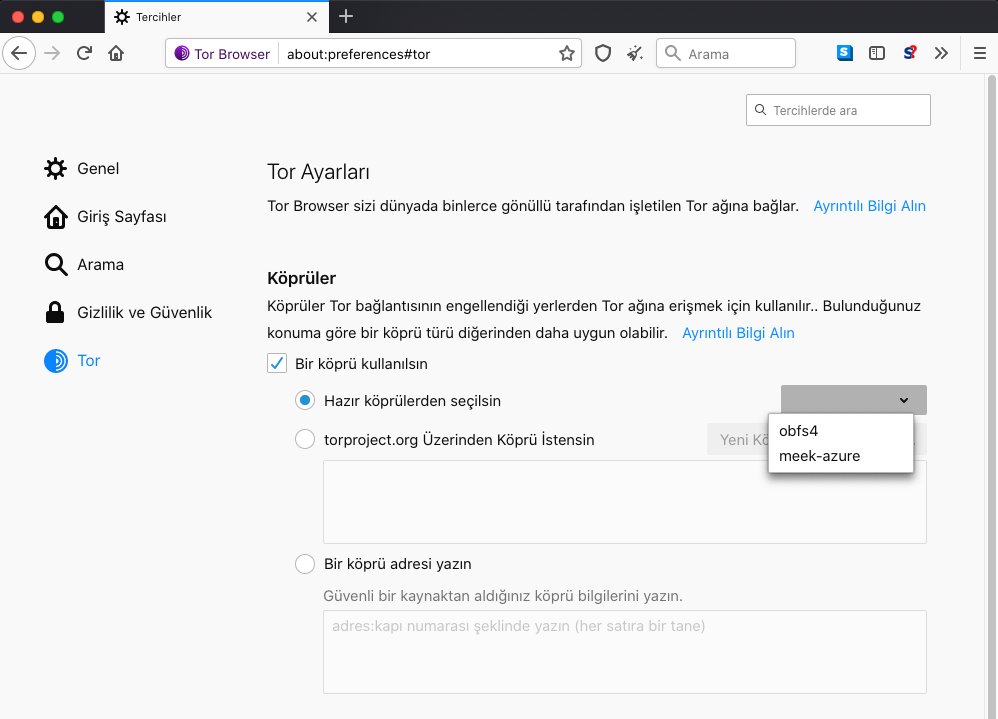998x719 pixels.
Task: Choose obfs4 from the bridge dropdown list
Action: coord(841,431)
